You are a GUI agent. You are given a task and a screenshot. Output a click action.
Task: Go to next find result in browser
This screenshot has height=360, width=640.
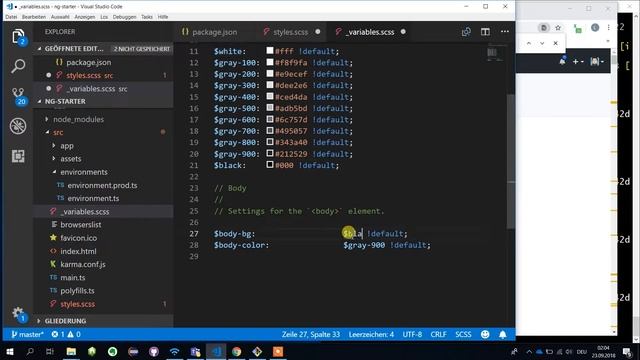pos(542,43)
